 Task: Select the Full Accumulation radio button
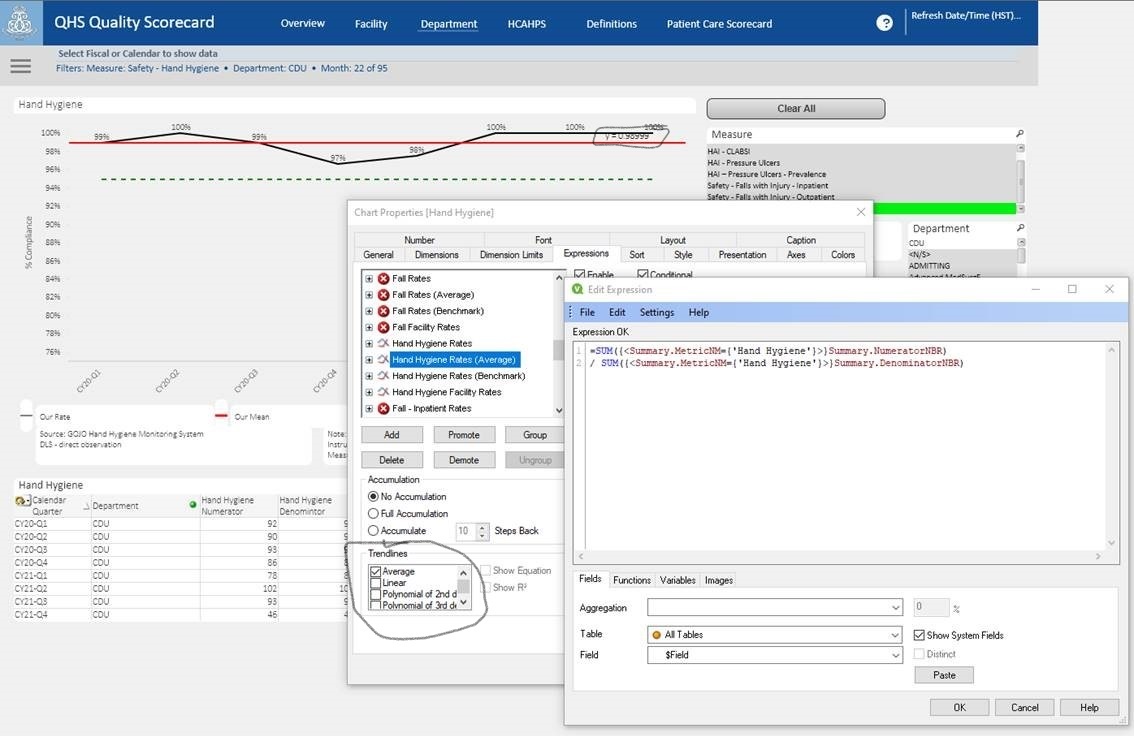374,513
